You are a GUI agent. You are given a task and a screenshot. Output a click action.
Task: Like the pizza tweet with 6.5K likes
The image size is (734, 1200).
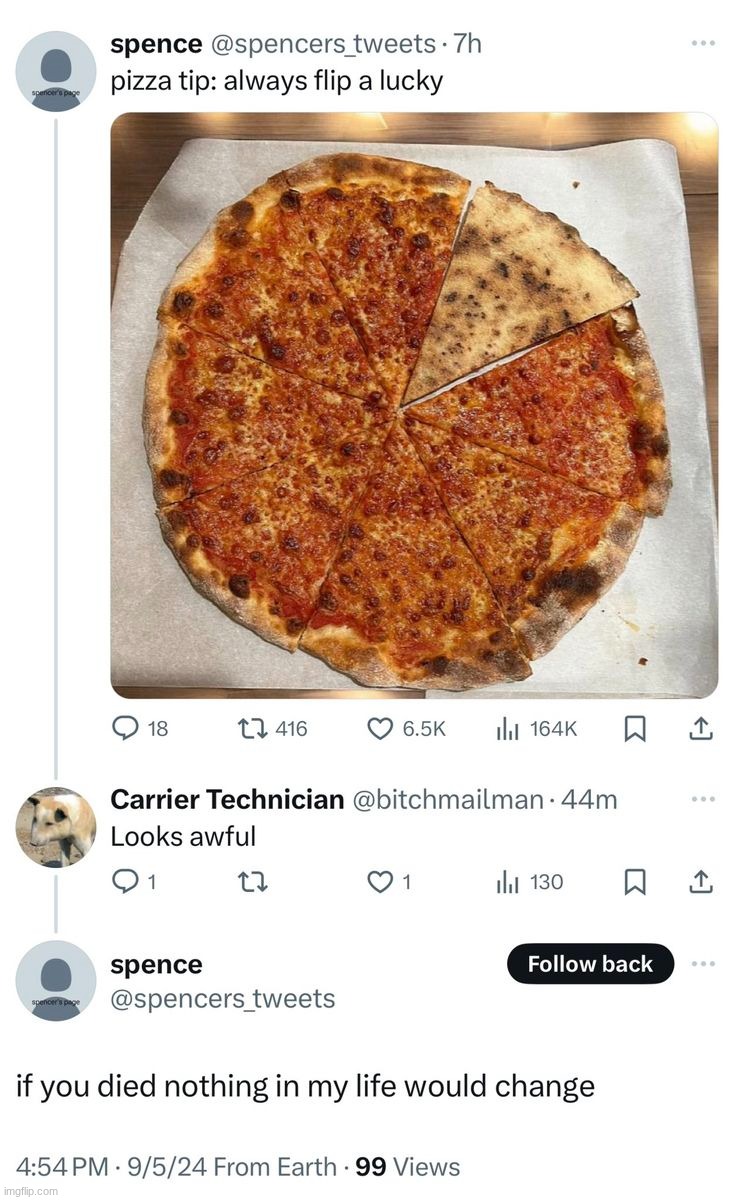click(406, 730)
